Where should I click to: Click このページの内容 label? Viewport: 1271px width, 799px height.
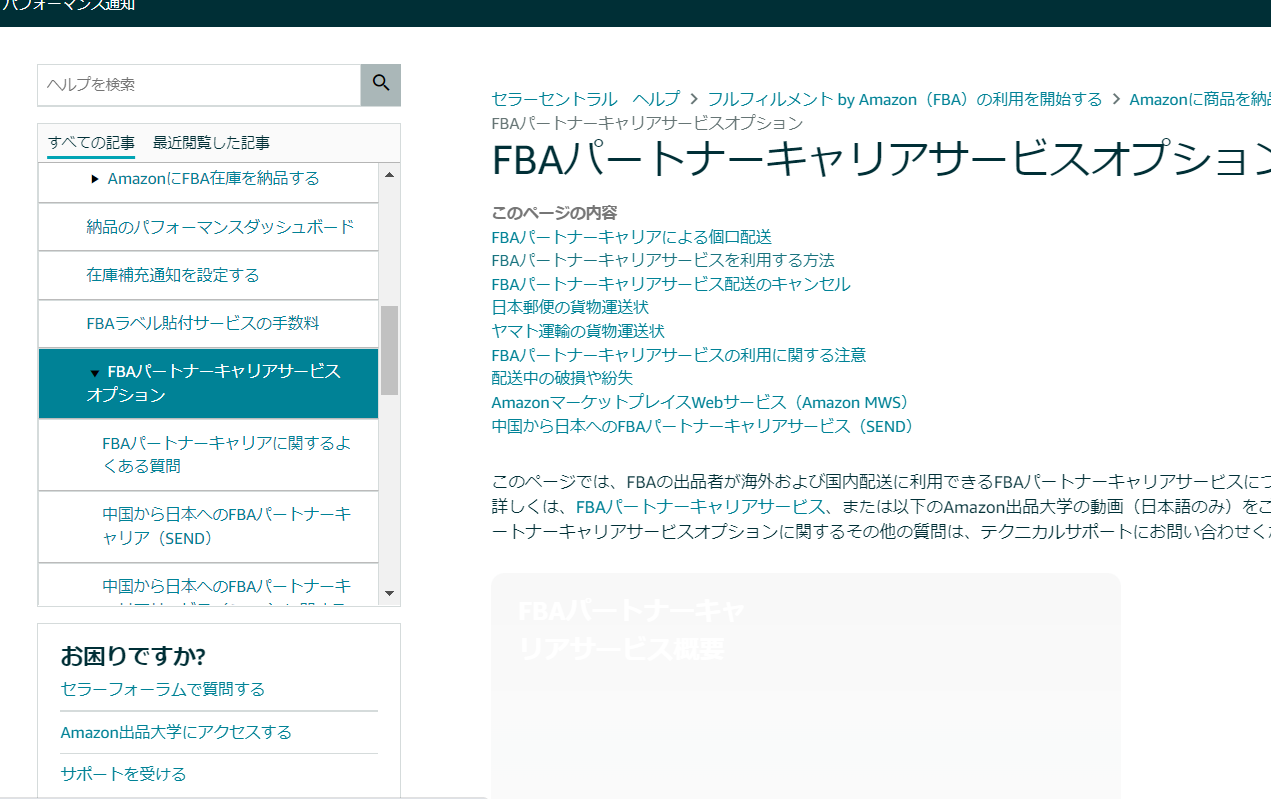tap(554, 213)
